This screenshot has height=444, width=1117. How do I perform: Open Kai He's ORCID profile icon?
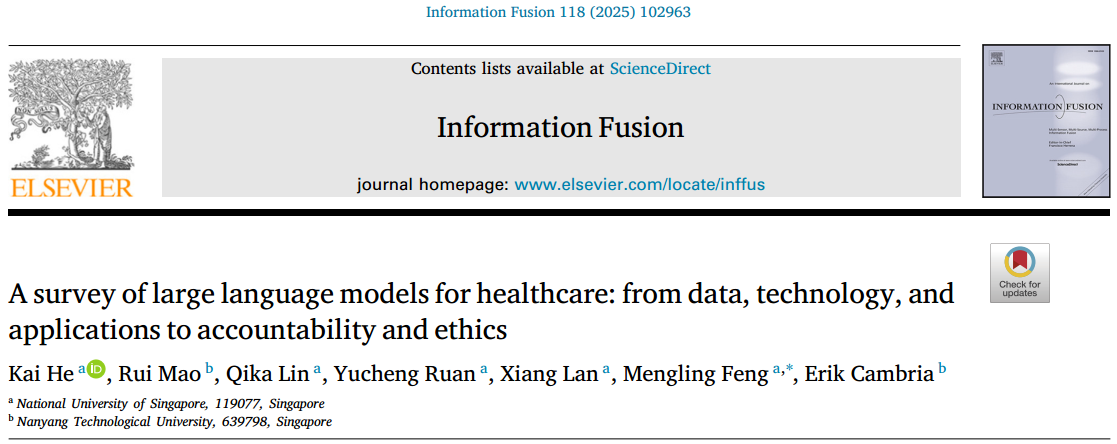96,371
